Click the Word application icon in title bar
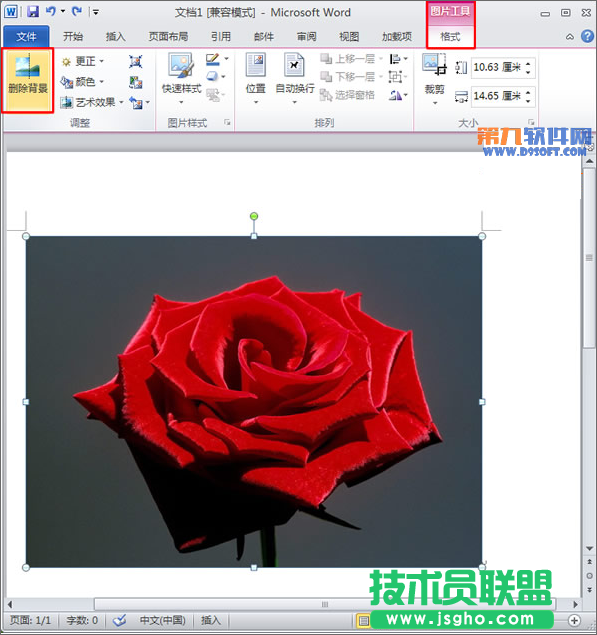This screenshot has width=597, height=635. coord(11,12)
